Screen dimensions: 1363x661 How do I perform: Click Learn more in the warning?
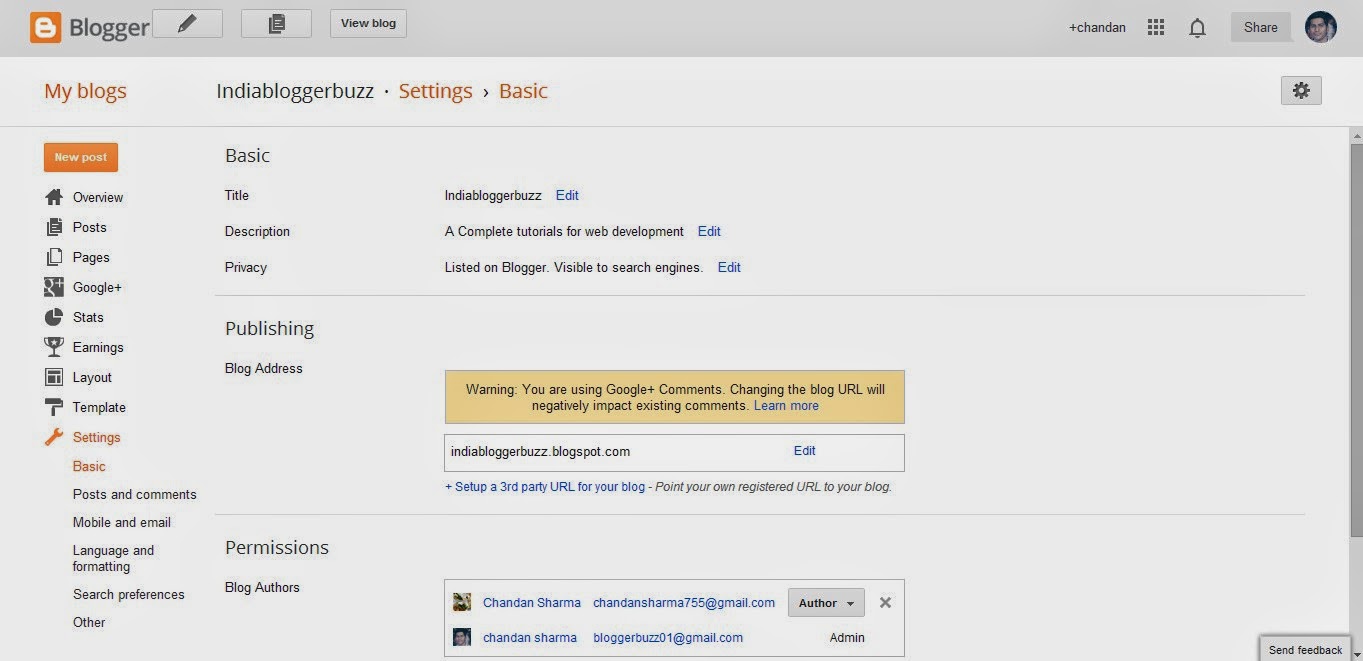click(786, 405)
